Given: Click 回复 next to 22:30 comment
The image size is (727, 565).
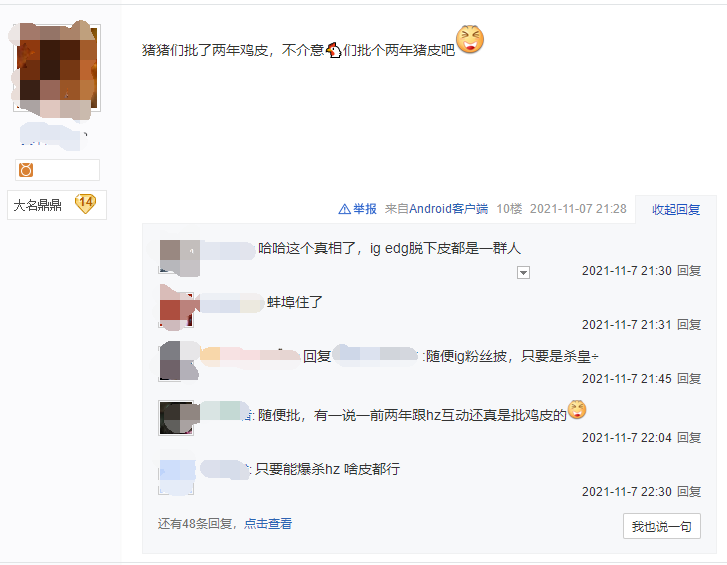Looking at the screenshot, I should click(689, 492).
